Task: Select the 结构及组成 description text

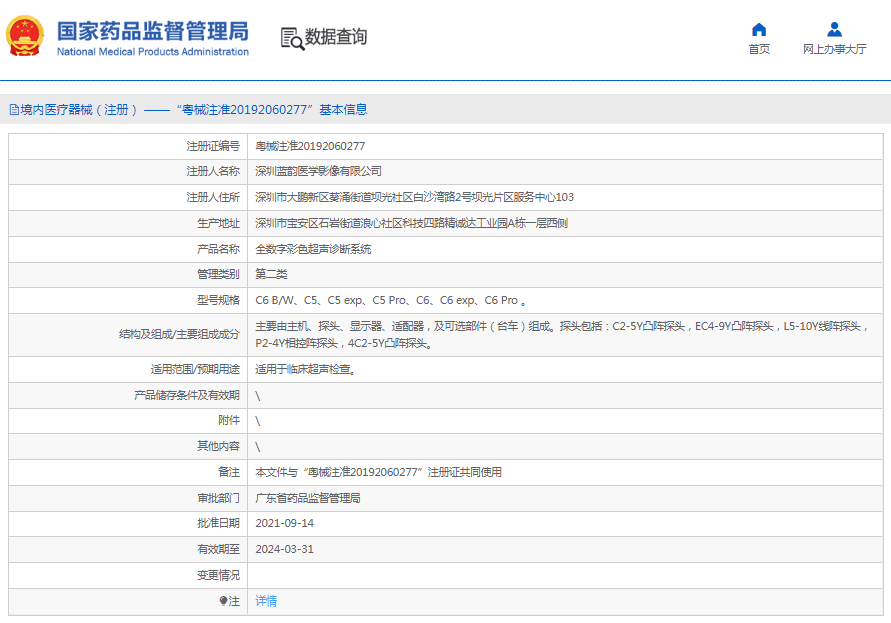Action: (x=562, y=335)
